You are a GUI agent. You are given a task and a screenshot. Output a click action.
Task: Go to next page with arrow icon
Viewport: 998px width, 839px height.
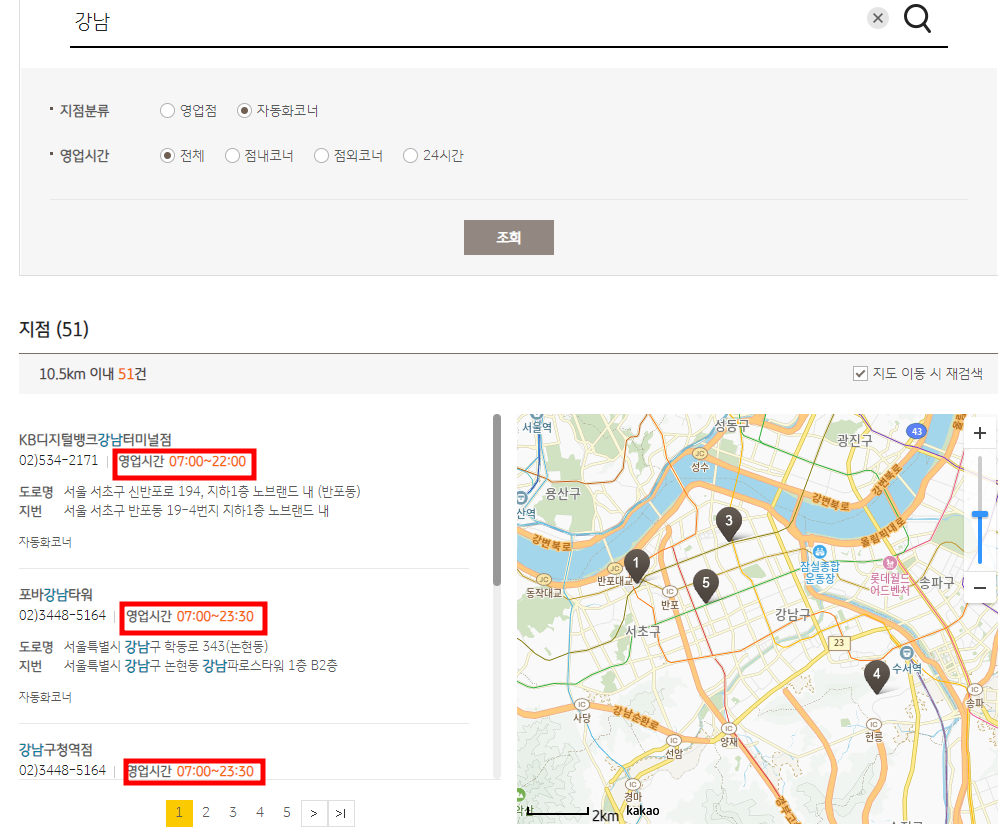pos(313,813)
